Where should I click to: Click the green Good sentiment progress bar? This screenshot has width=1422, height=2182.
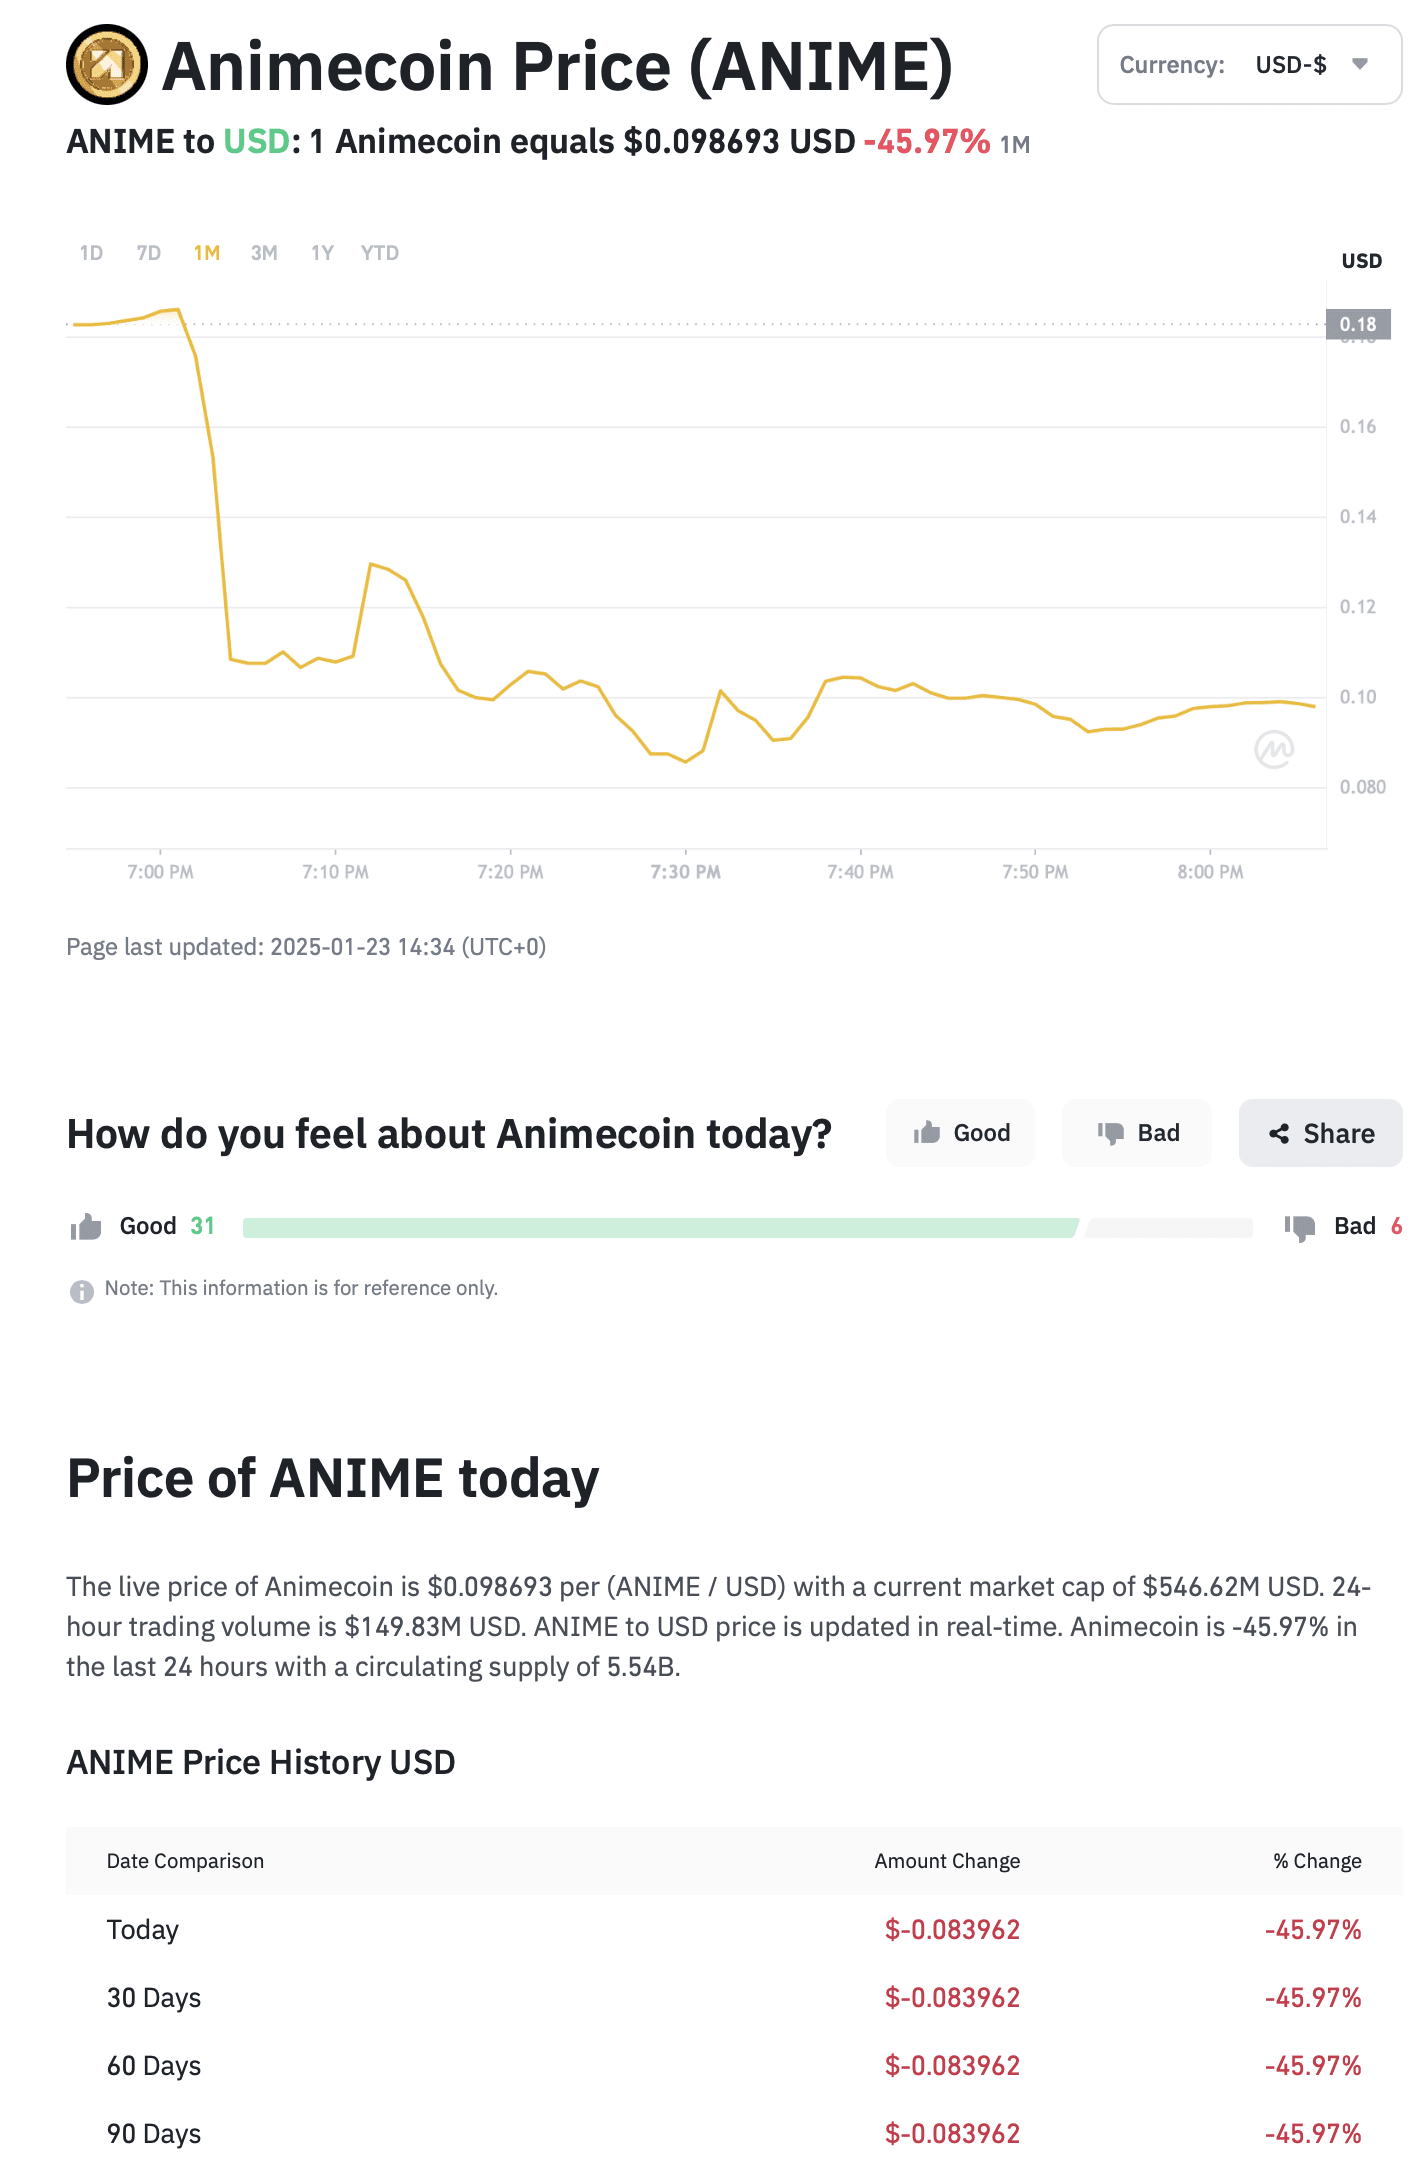[660, 1228]
